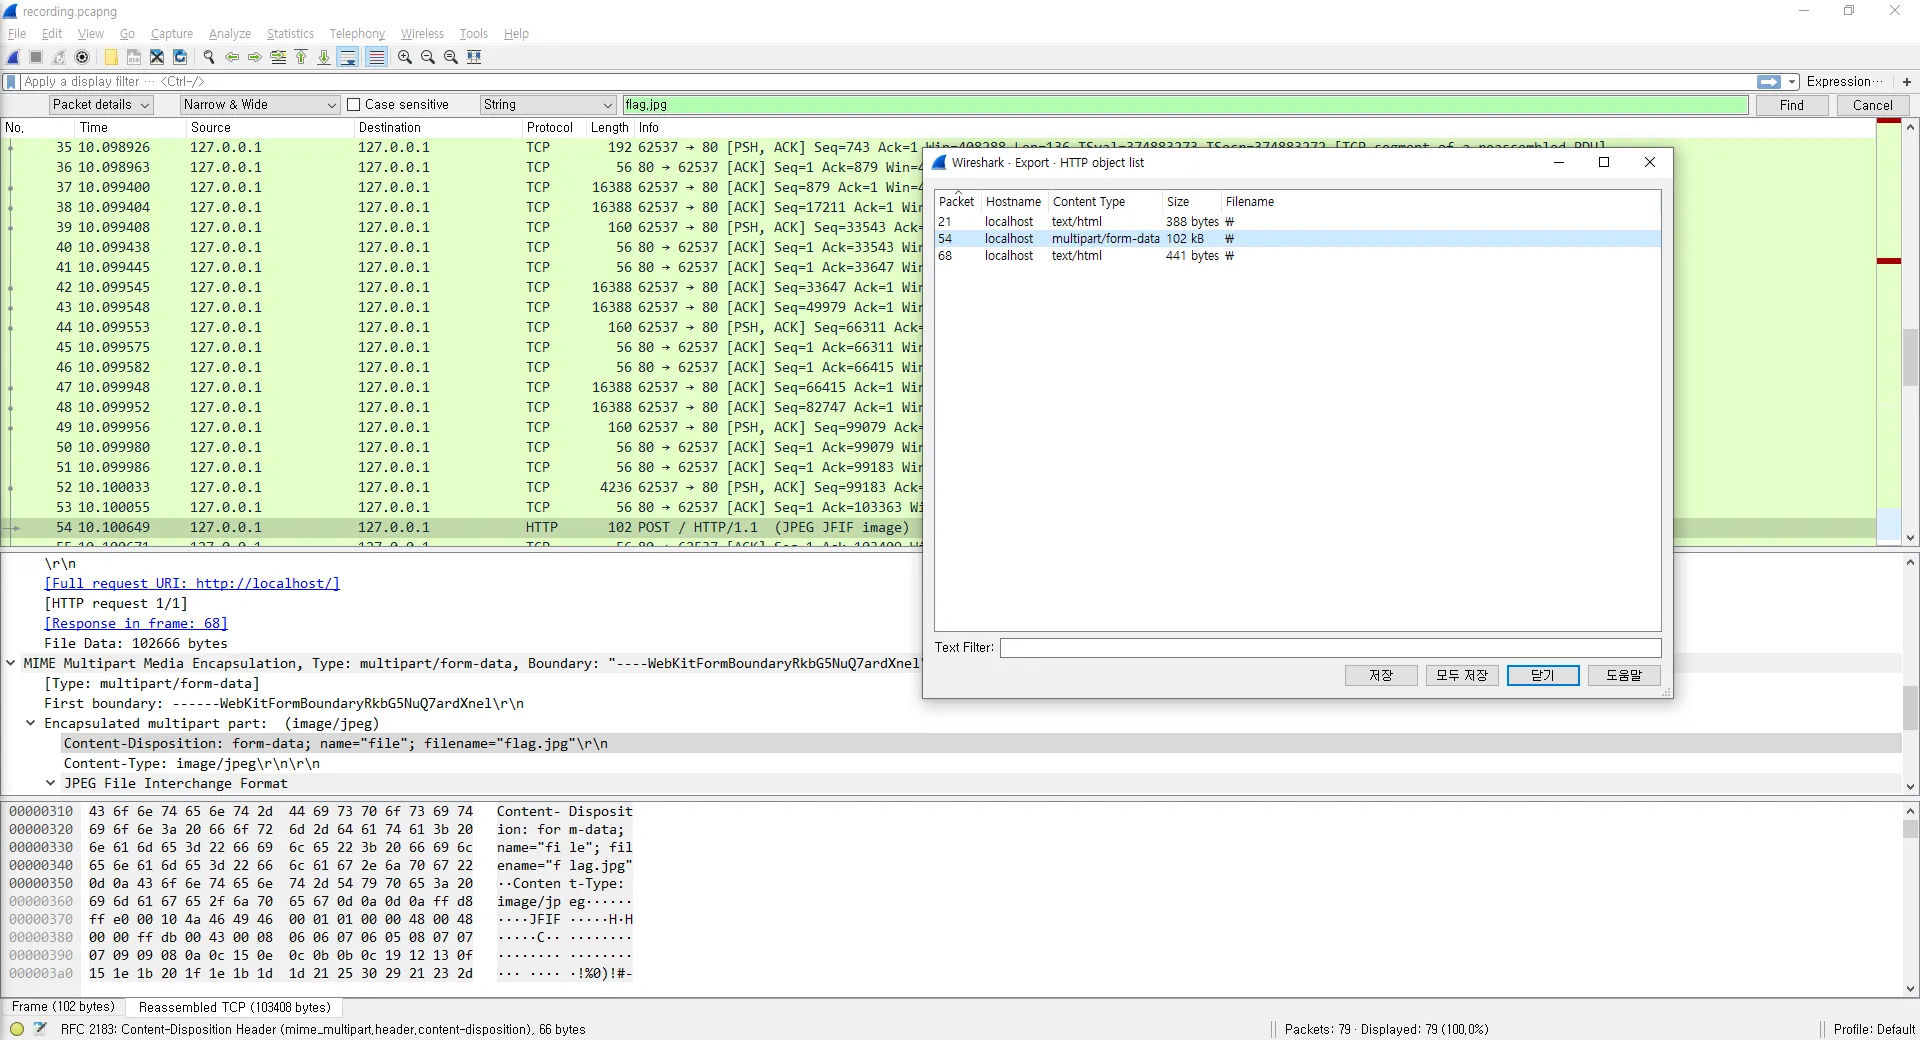
Task: Select packet 54 HTTP POST row
Action: coord(937,527)
